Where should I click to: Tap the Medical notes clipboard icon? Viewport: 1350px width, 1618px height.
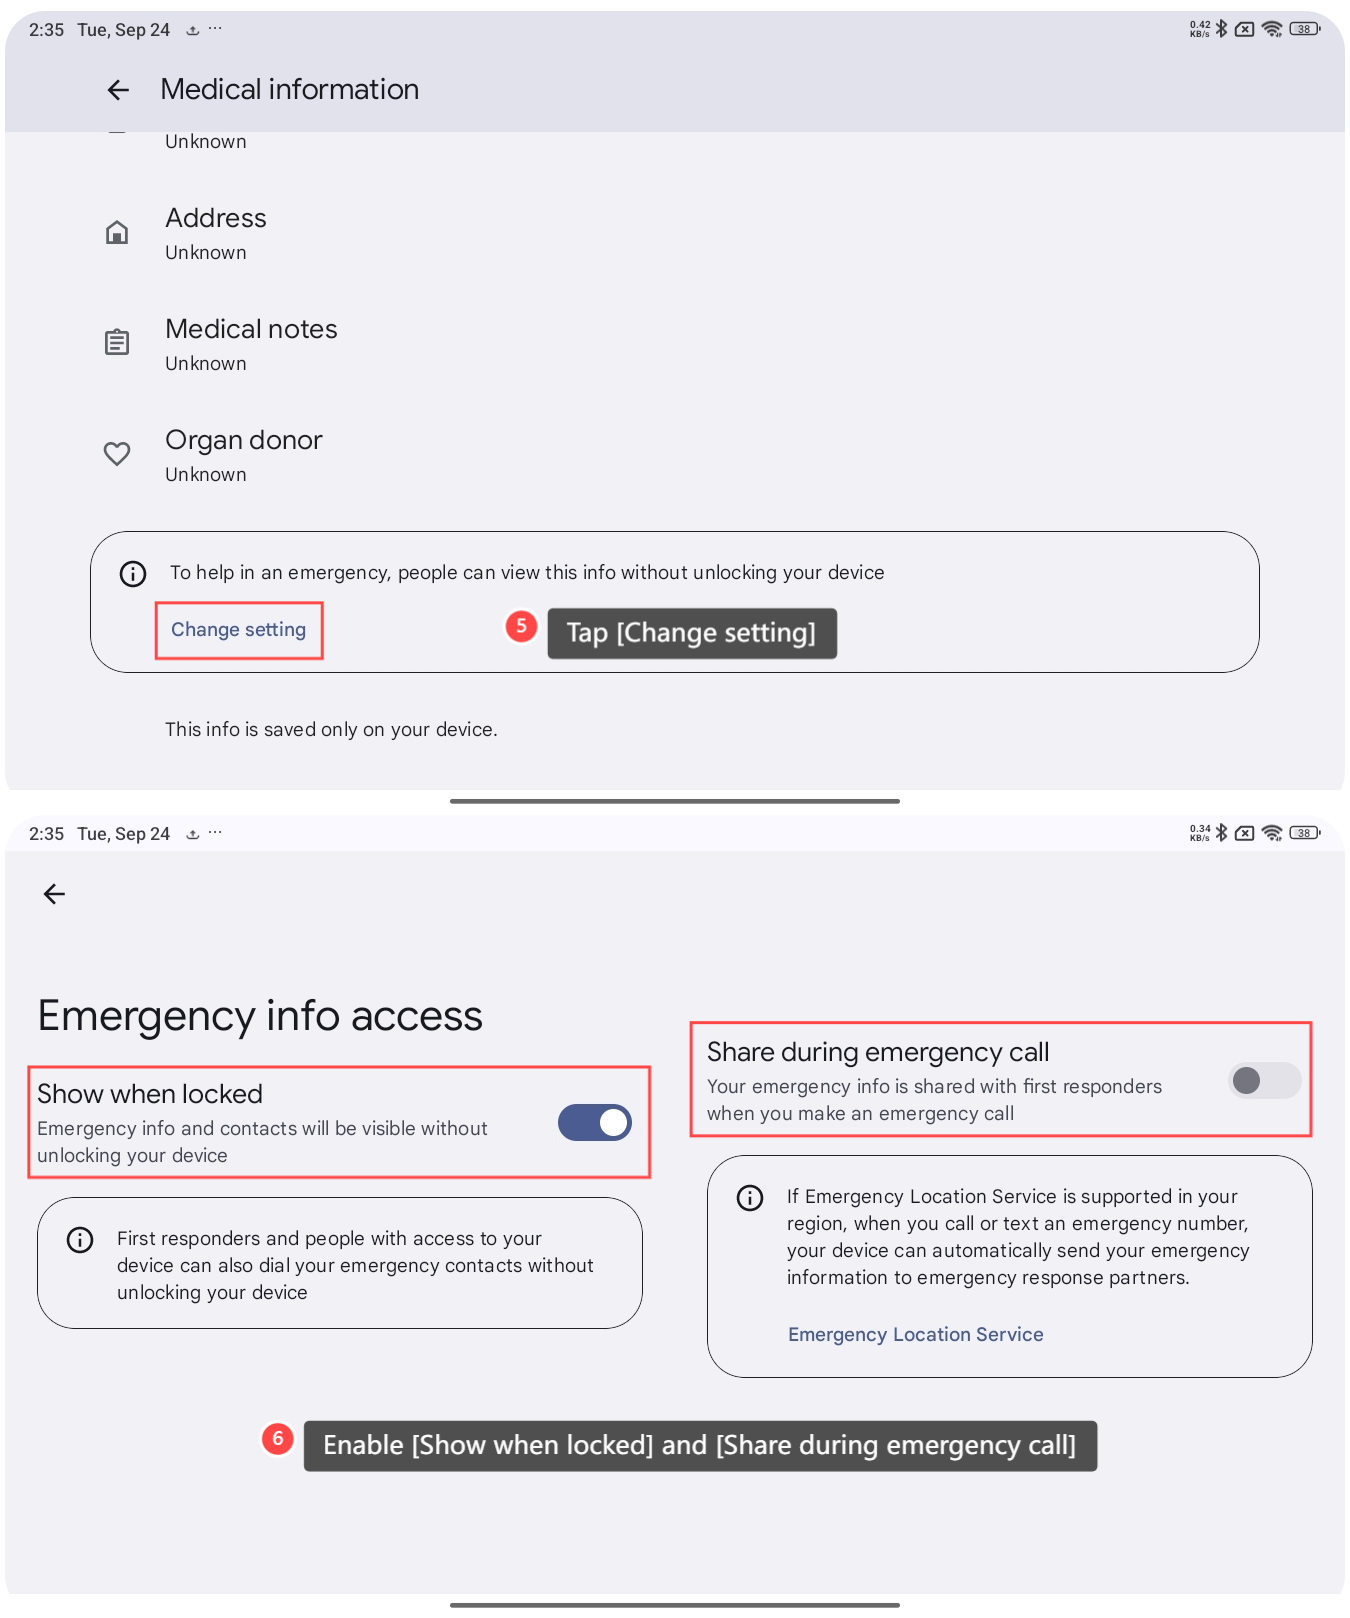pyautogui.click(x=117, y=343)
